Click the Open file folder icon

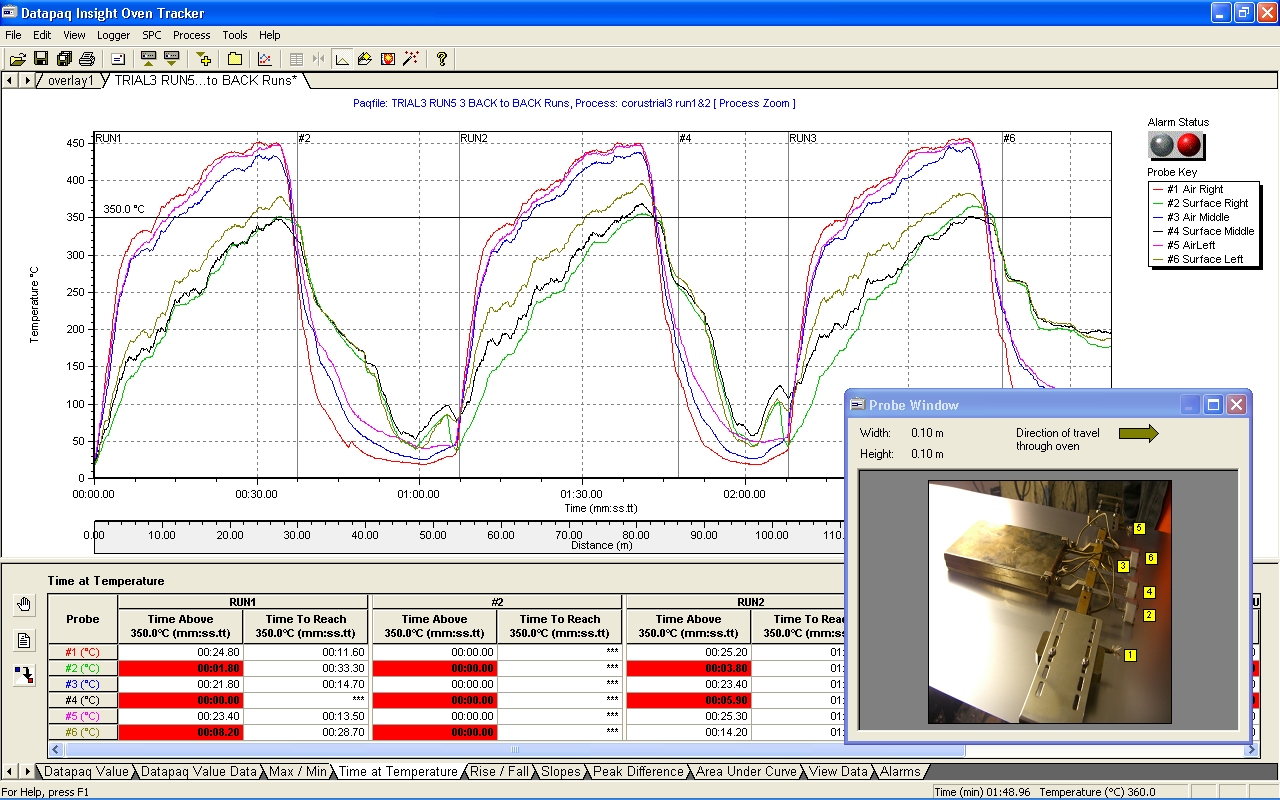[17, 59]
